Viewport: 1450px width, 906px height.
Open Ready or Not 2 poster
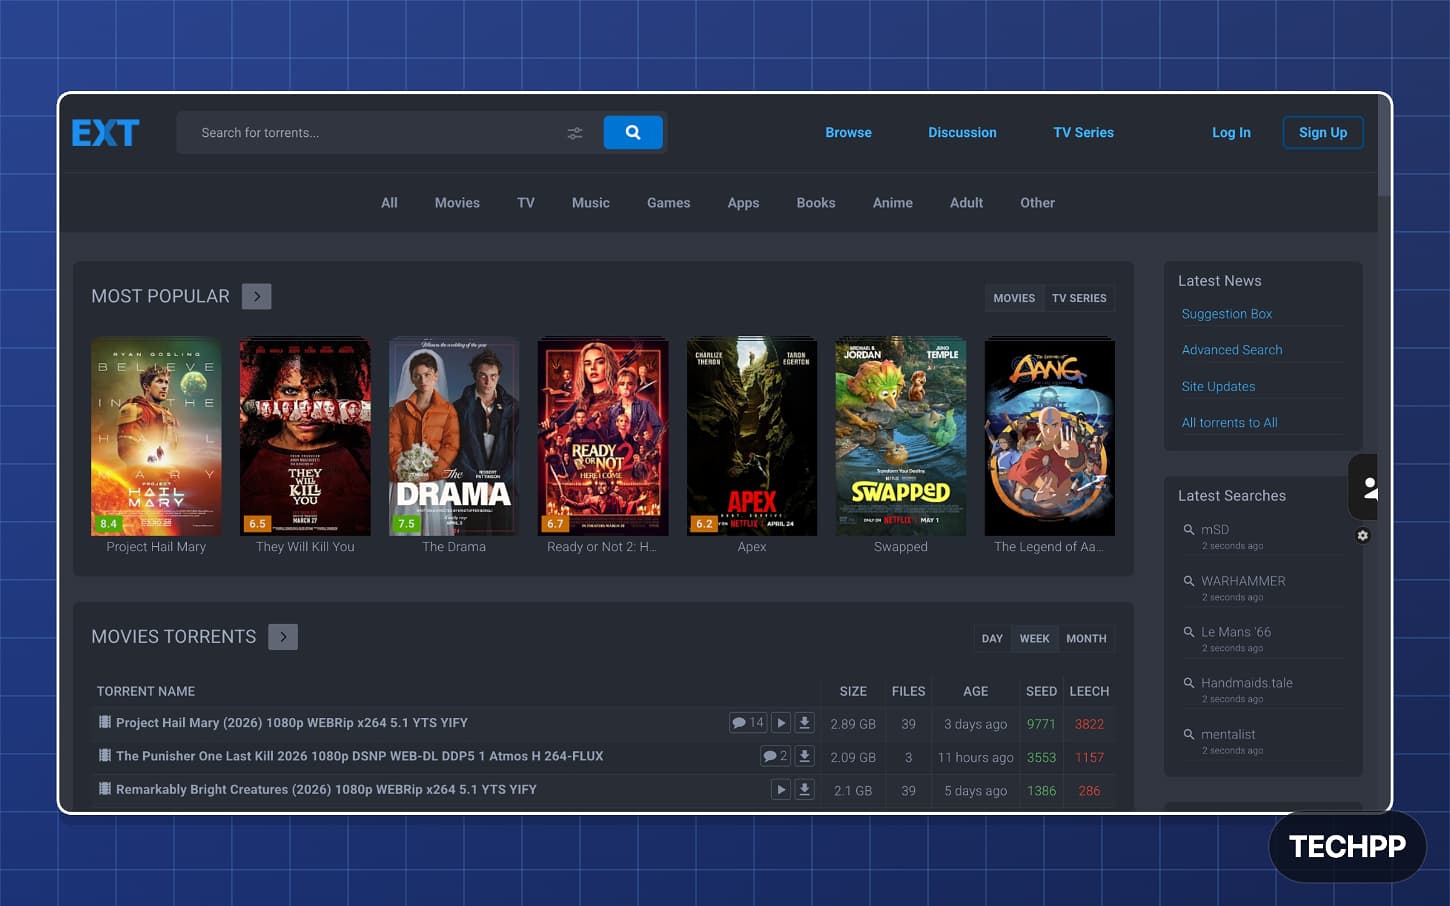tap(603, 436)
